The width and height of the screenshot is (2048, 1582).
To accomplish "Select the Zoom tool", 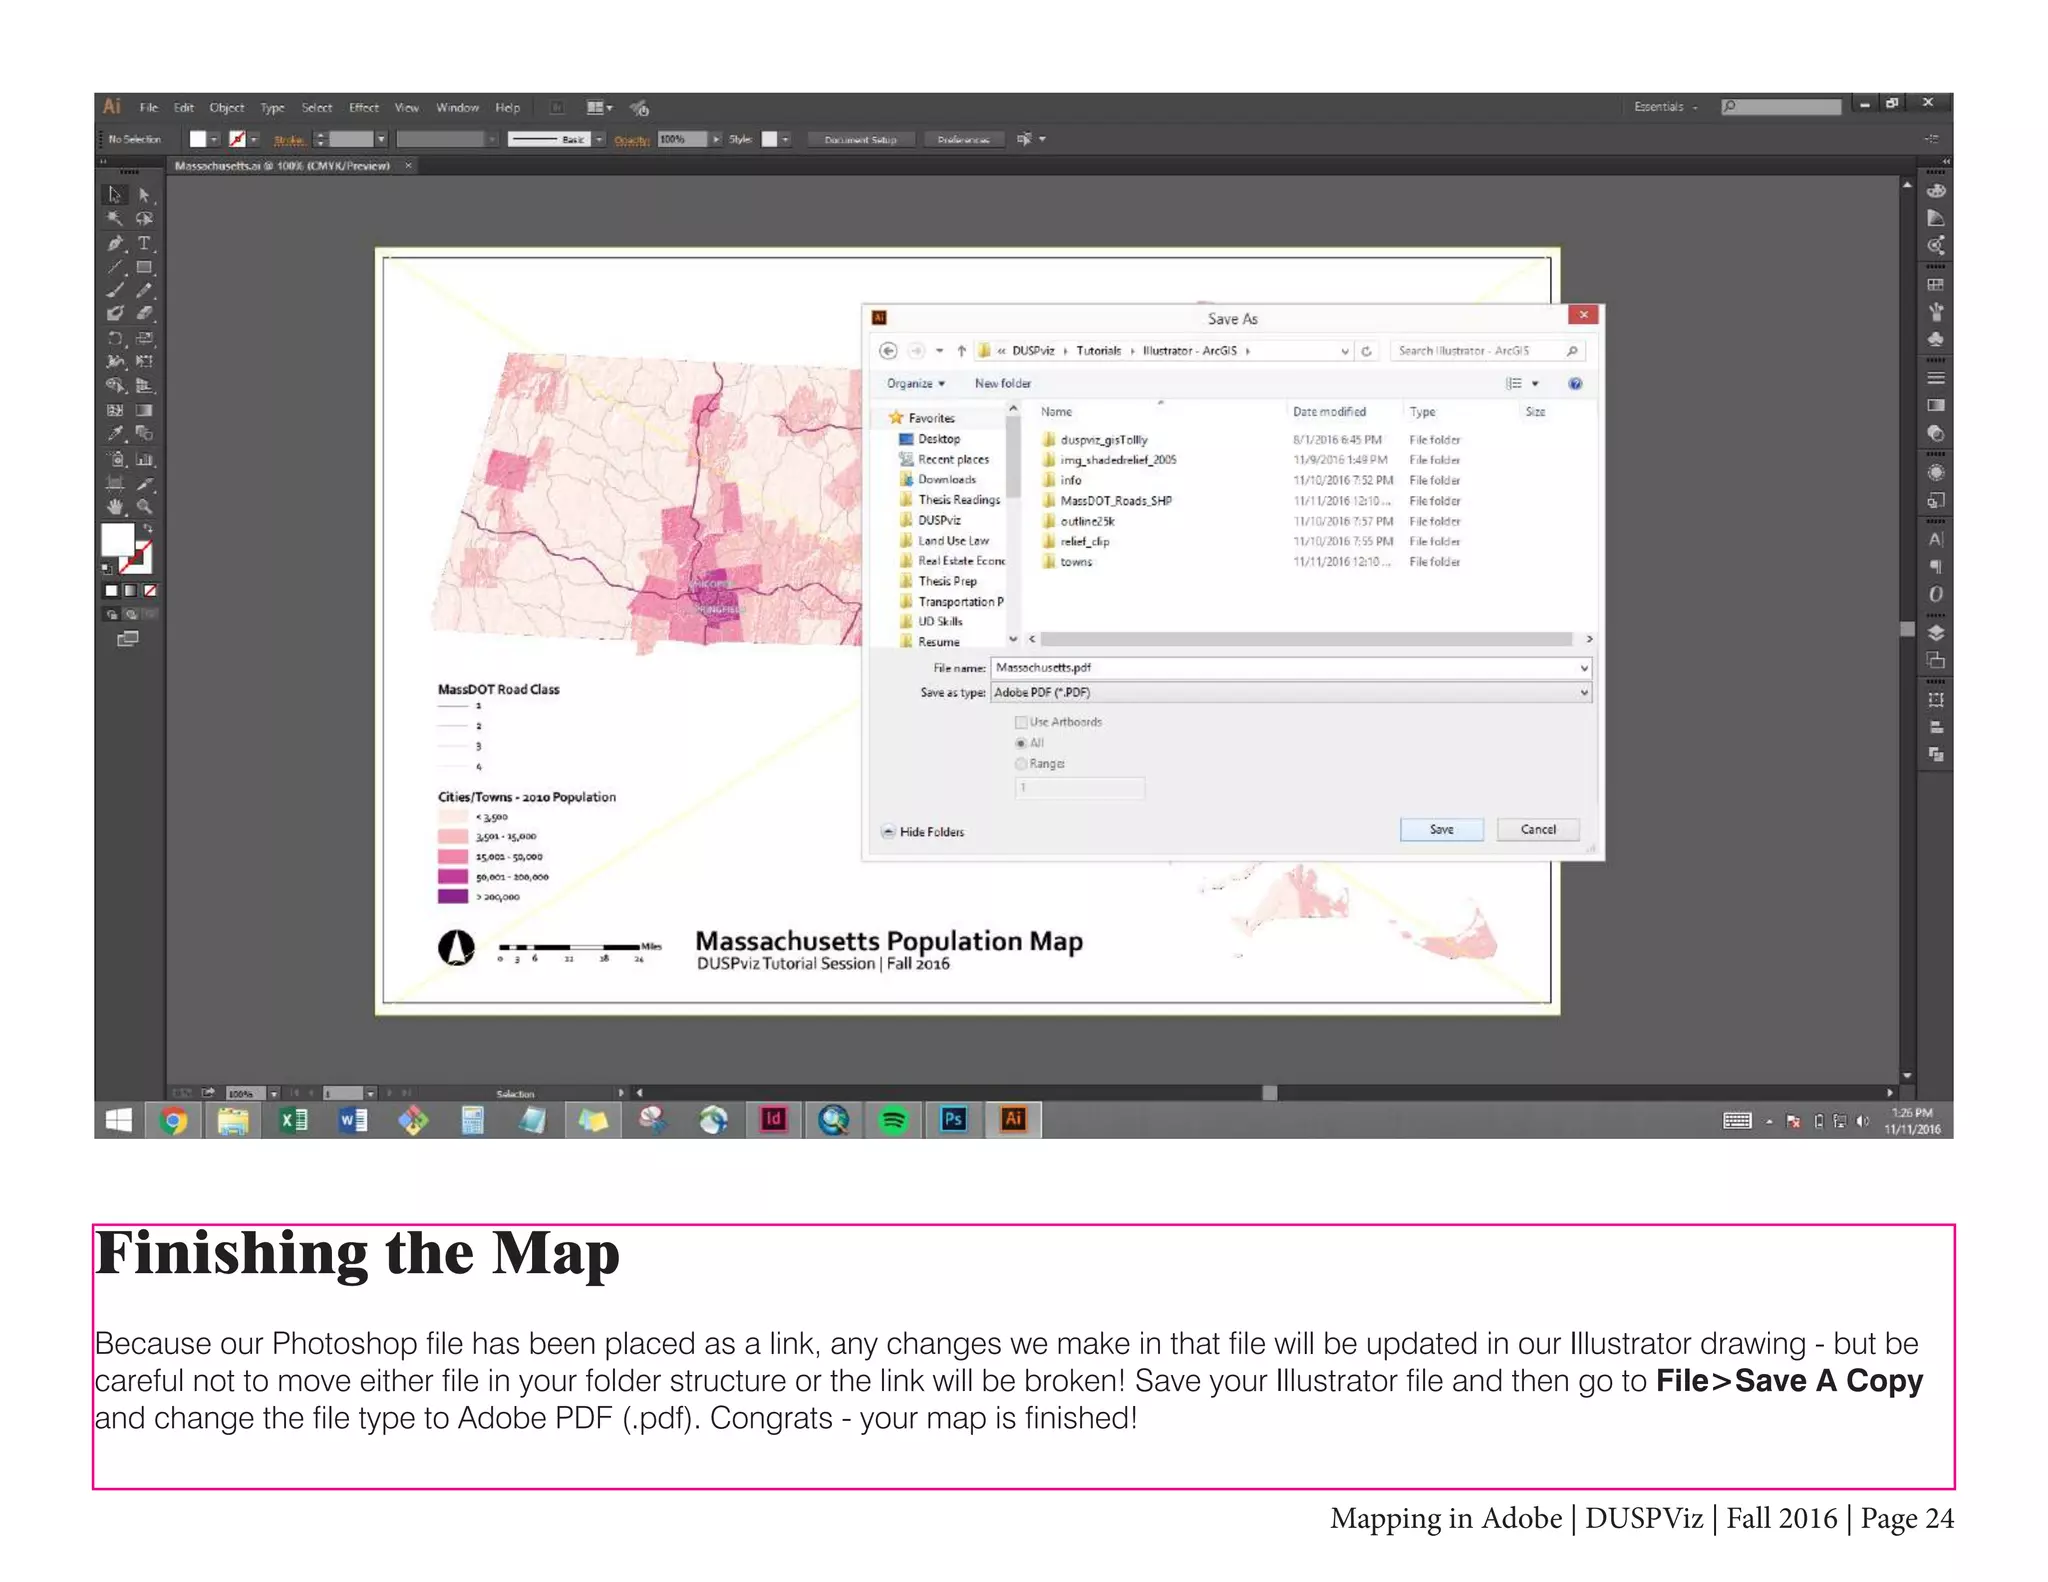I will pos(144,507).
